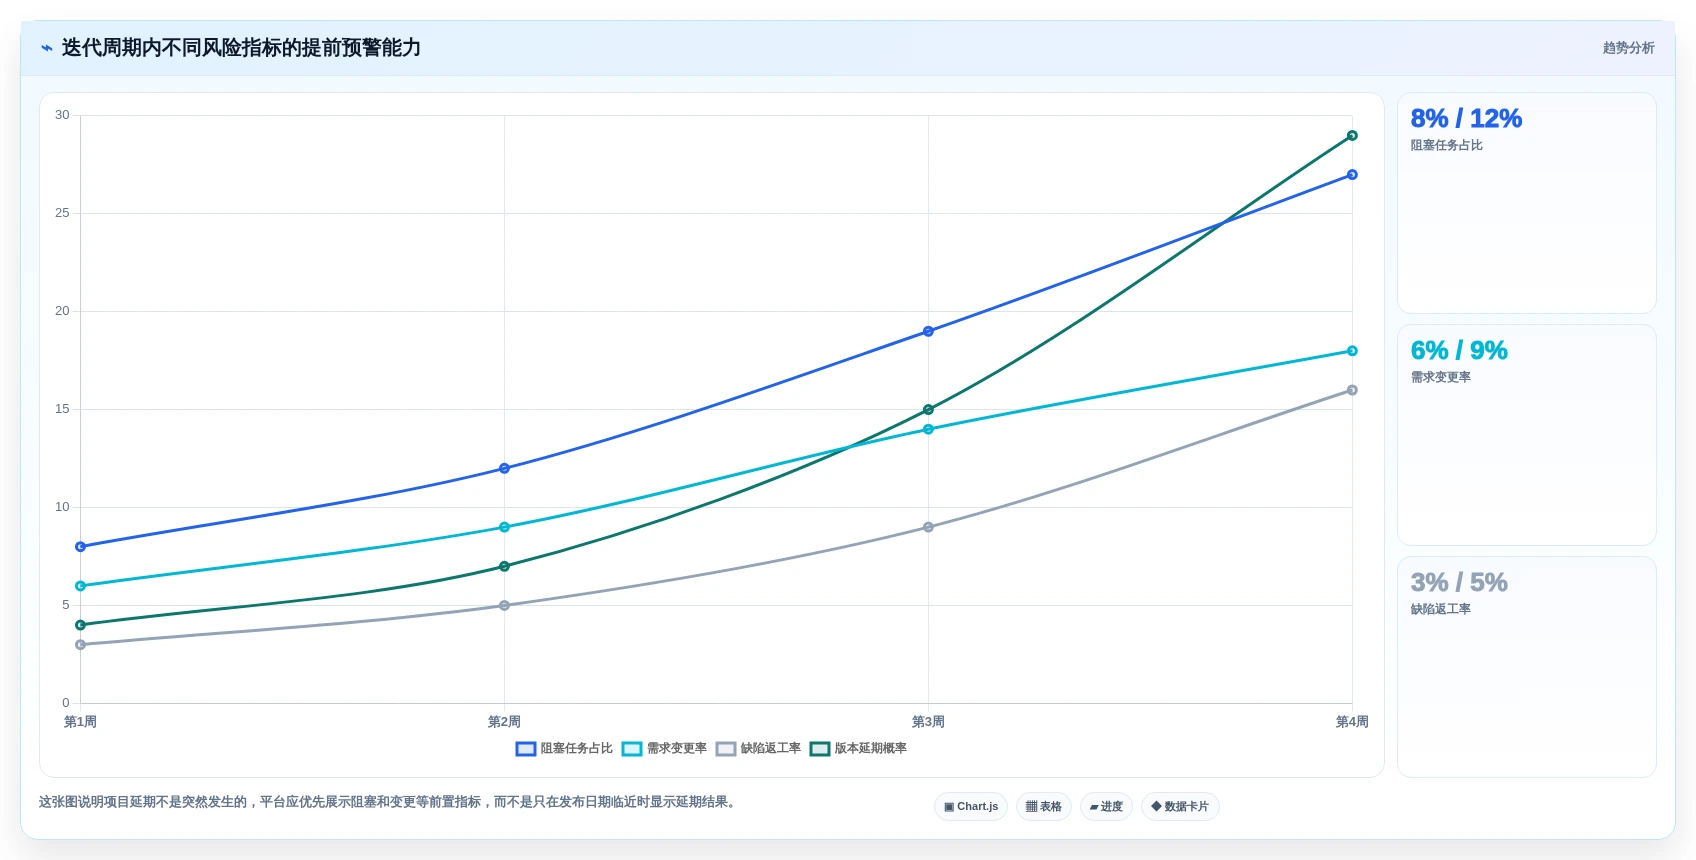Click the 数据卡片 tag button
This screenshot has height=860, width=1696.
pyautogui.click(x=1180, y=807)
